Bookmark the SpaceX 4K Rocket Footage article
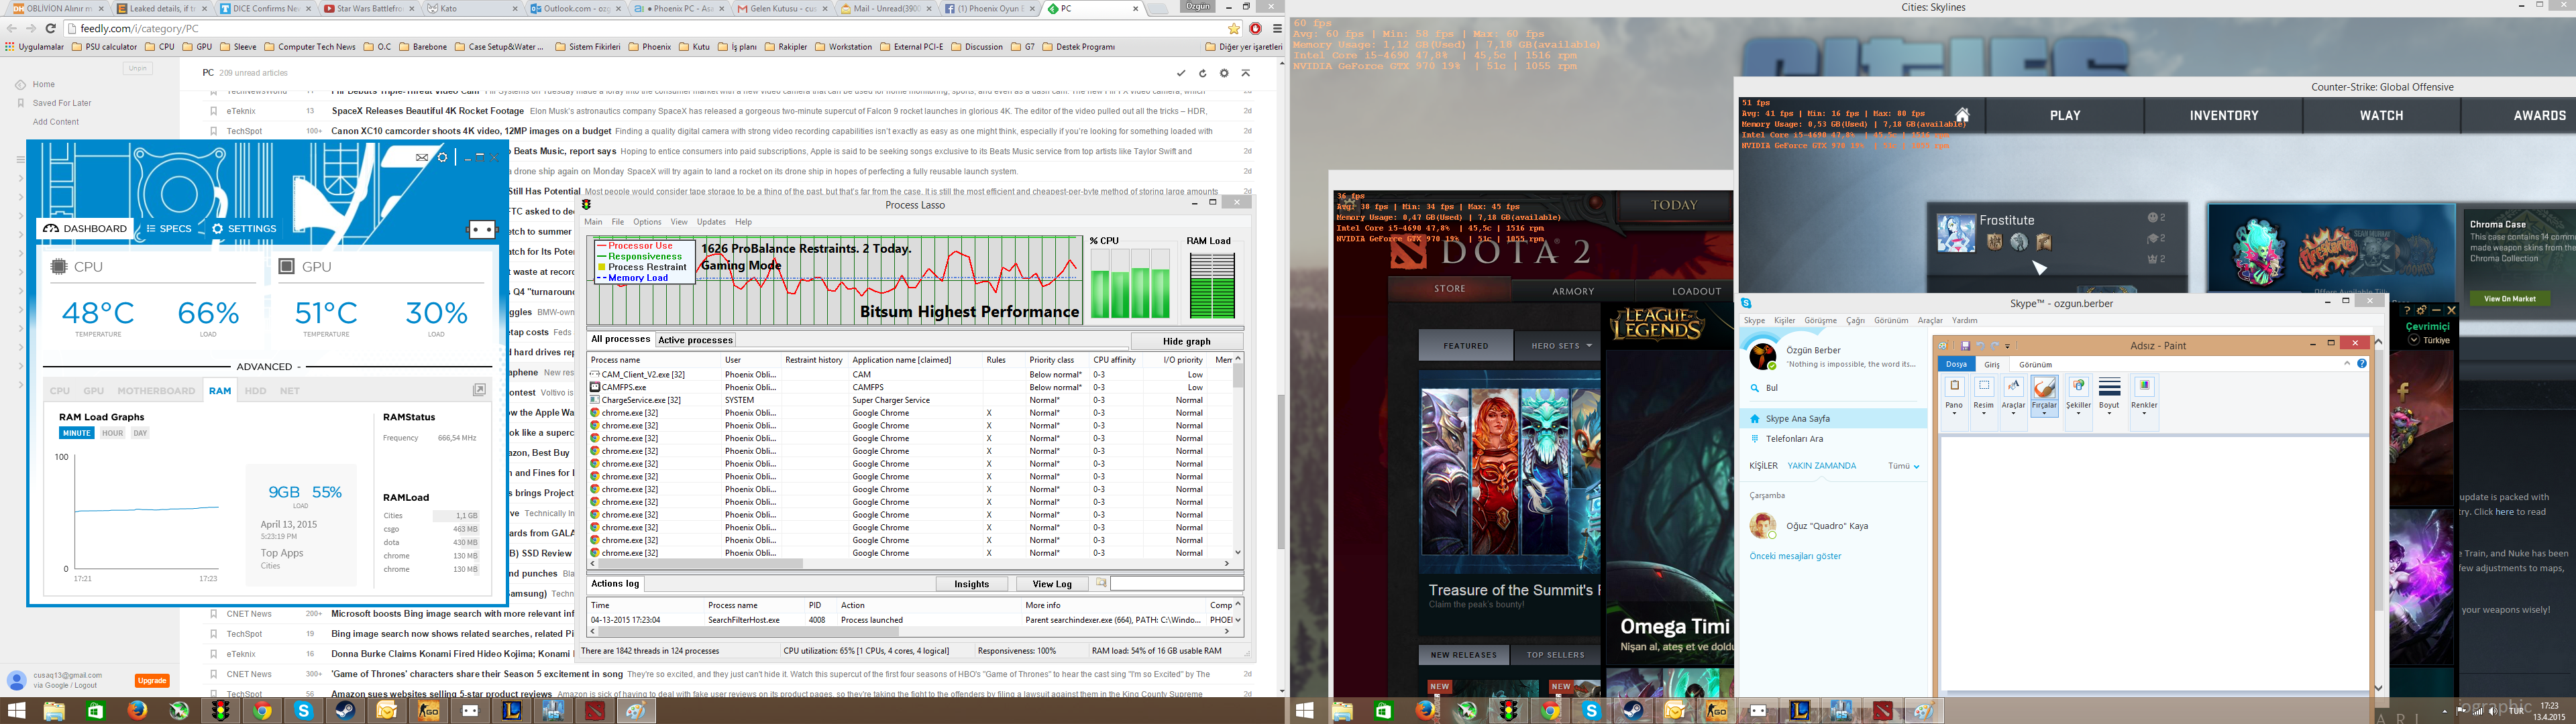This screenshot has width=2576, height=724. click(x=213, y=111)
